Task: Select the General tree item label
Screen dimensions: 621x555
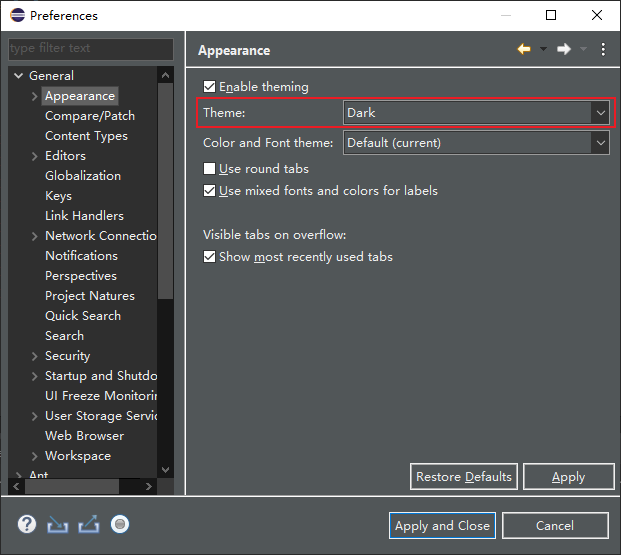Action: point(51,75)
